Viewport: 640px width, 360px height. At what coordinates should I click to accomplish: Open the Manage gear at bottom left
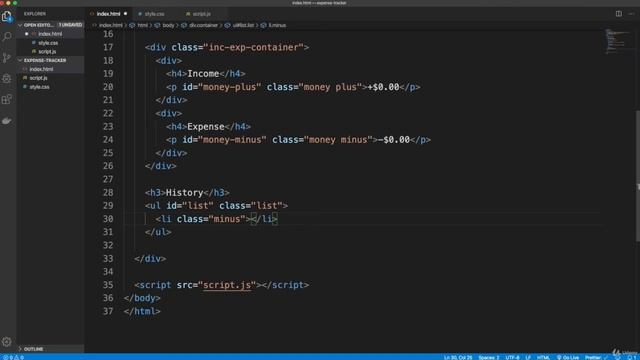pyautogui.click(x=7, y=342)
